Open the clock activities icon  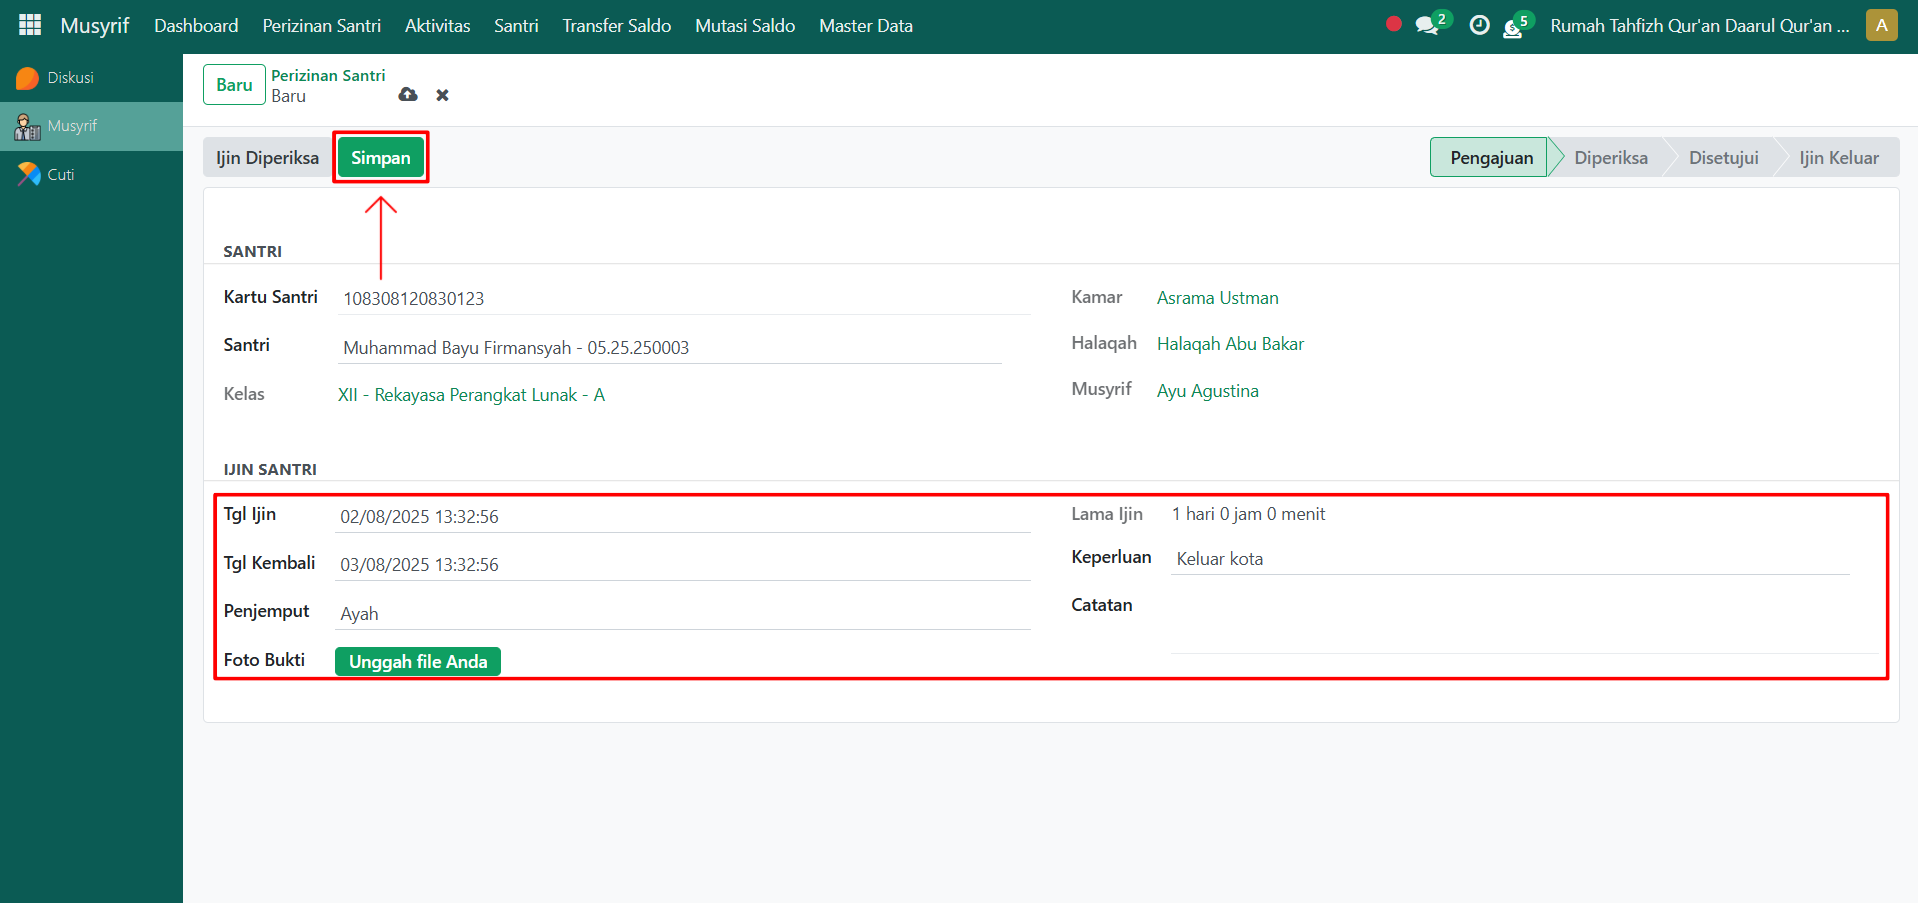point(1479,26)
